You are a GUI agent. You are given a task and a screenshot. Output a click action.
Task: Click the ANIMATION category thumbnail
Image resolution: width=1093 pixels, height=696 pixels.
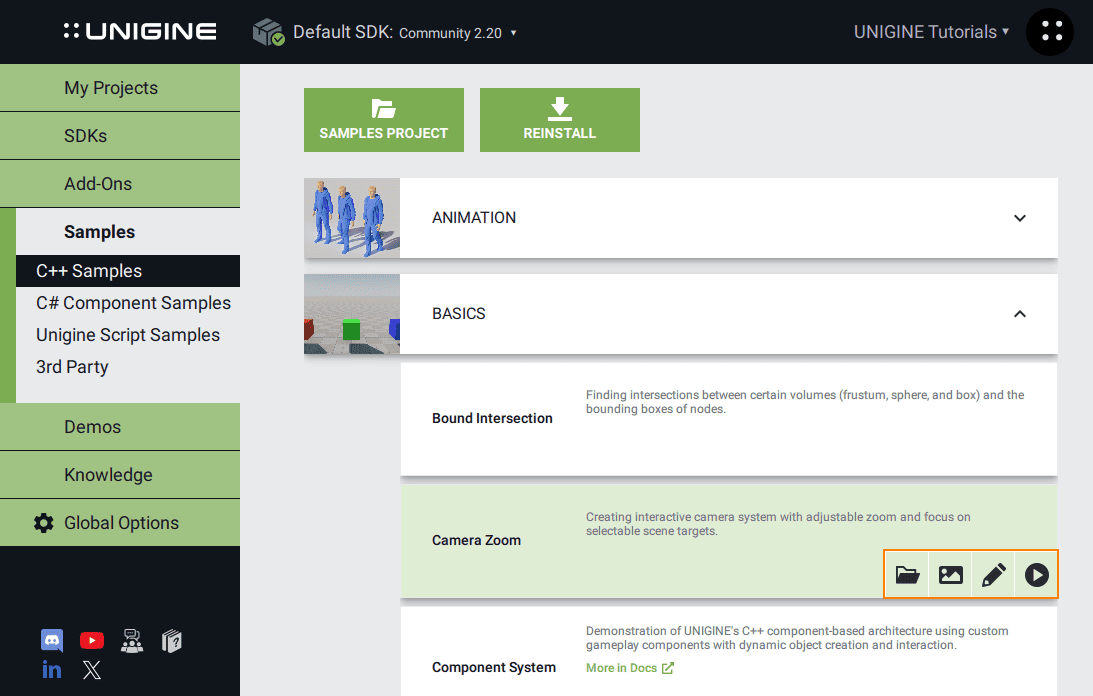tap(352, 218)
